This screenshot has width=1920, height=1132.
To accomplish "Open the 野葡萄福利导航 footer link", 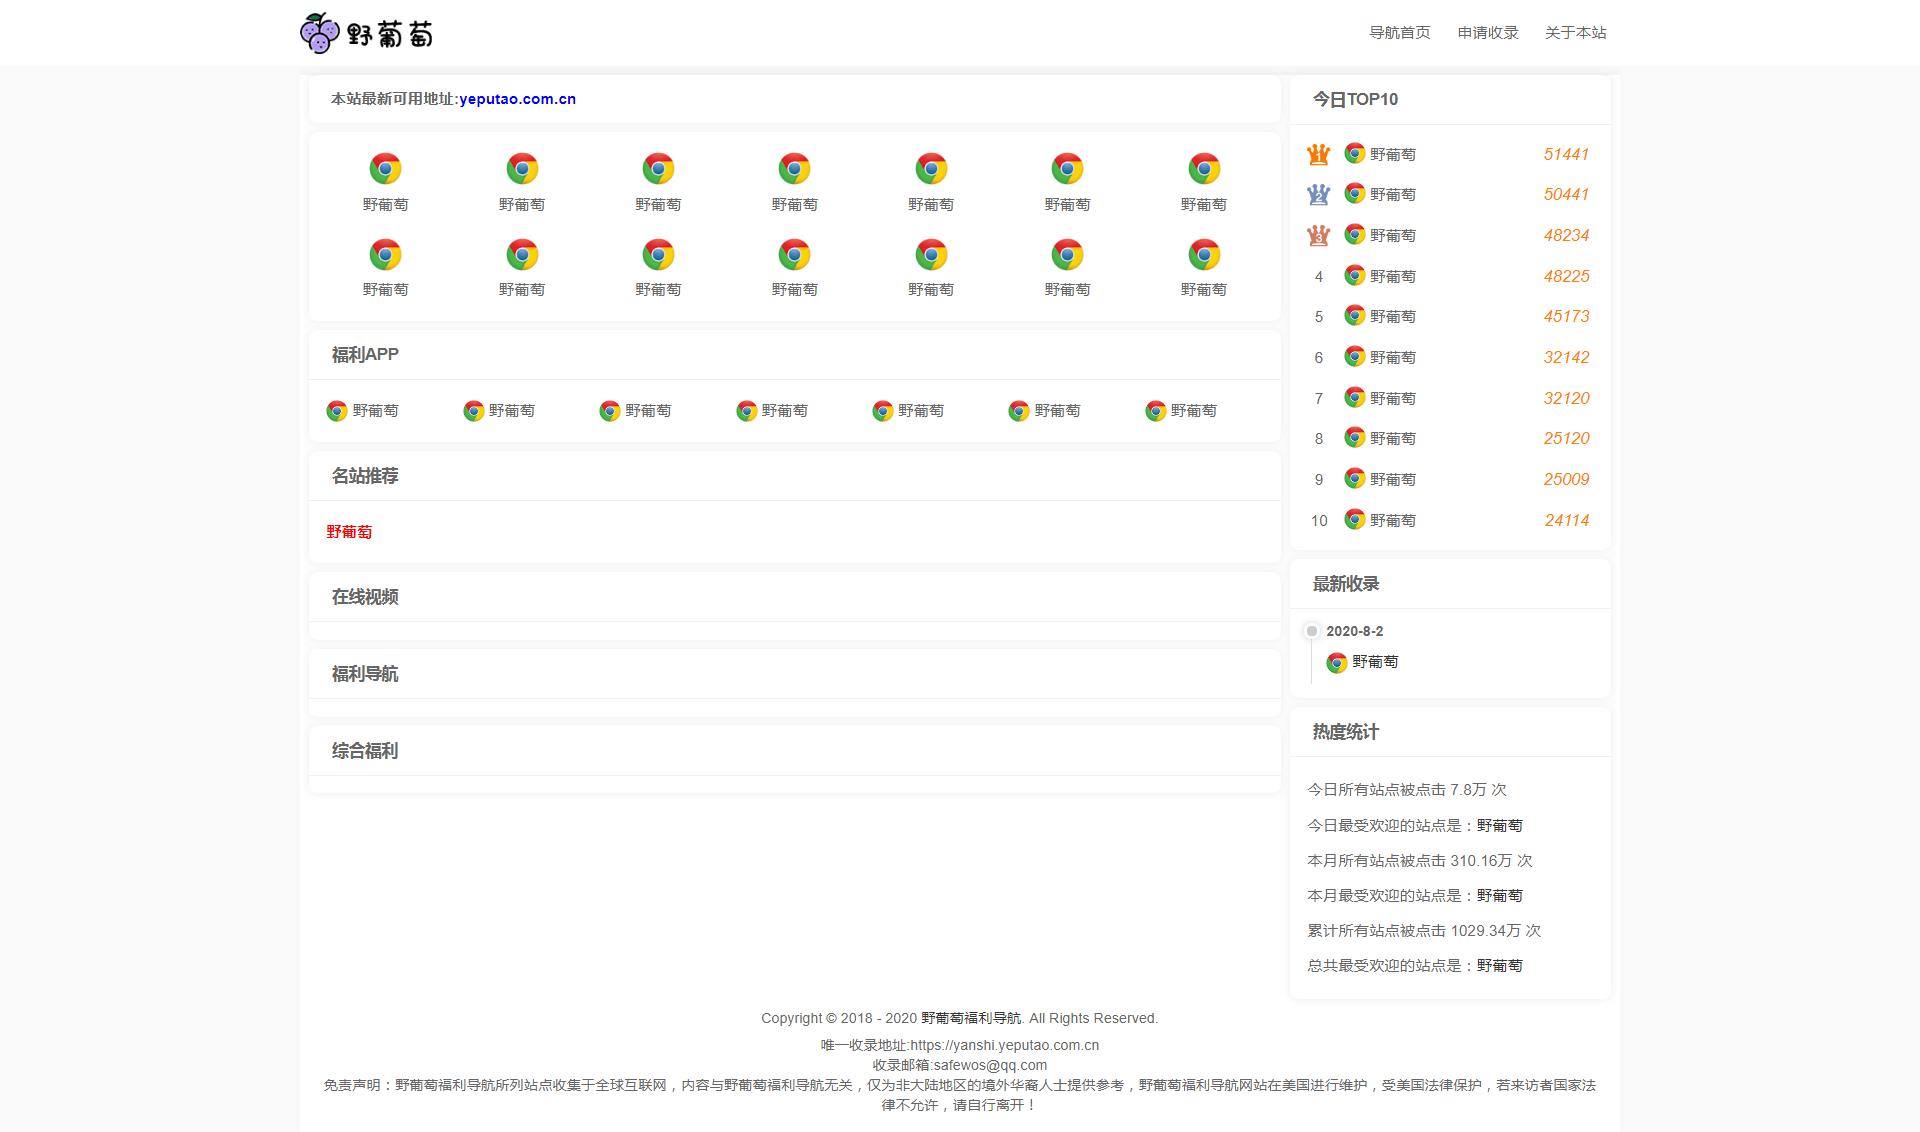I will [x=971, y=1018].
